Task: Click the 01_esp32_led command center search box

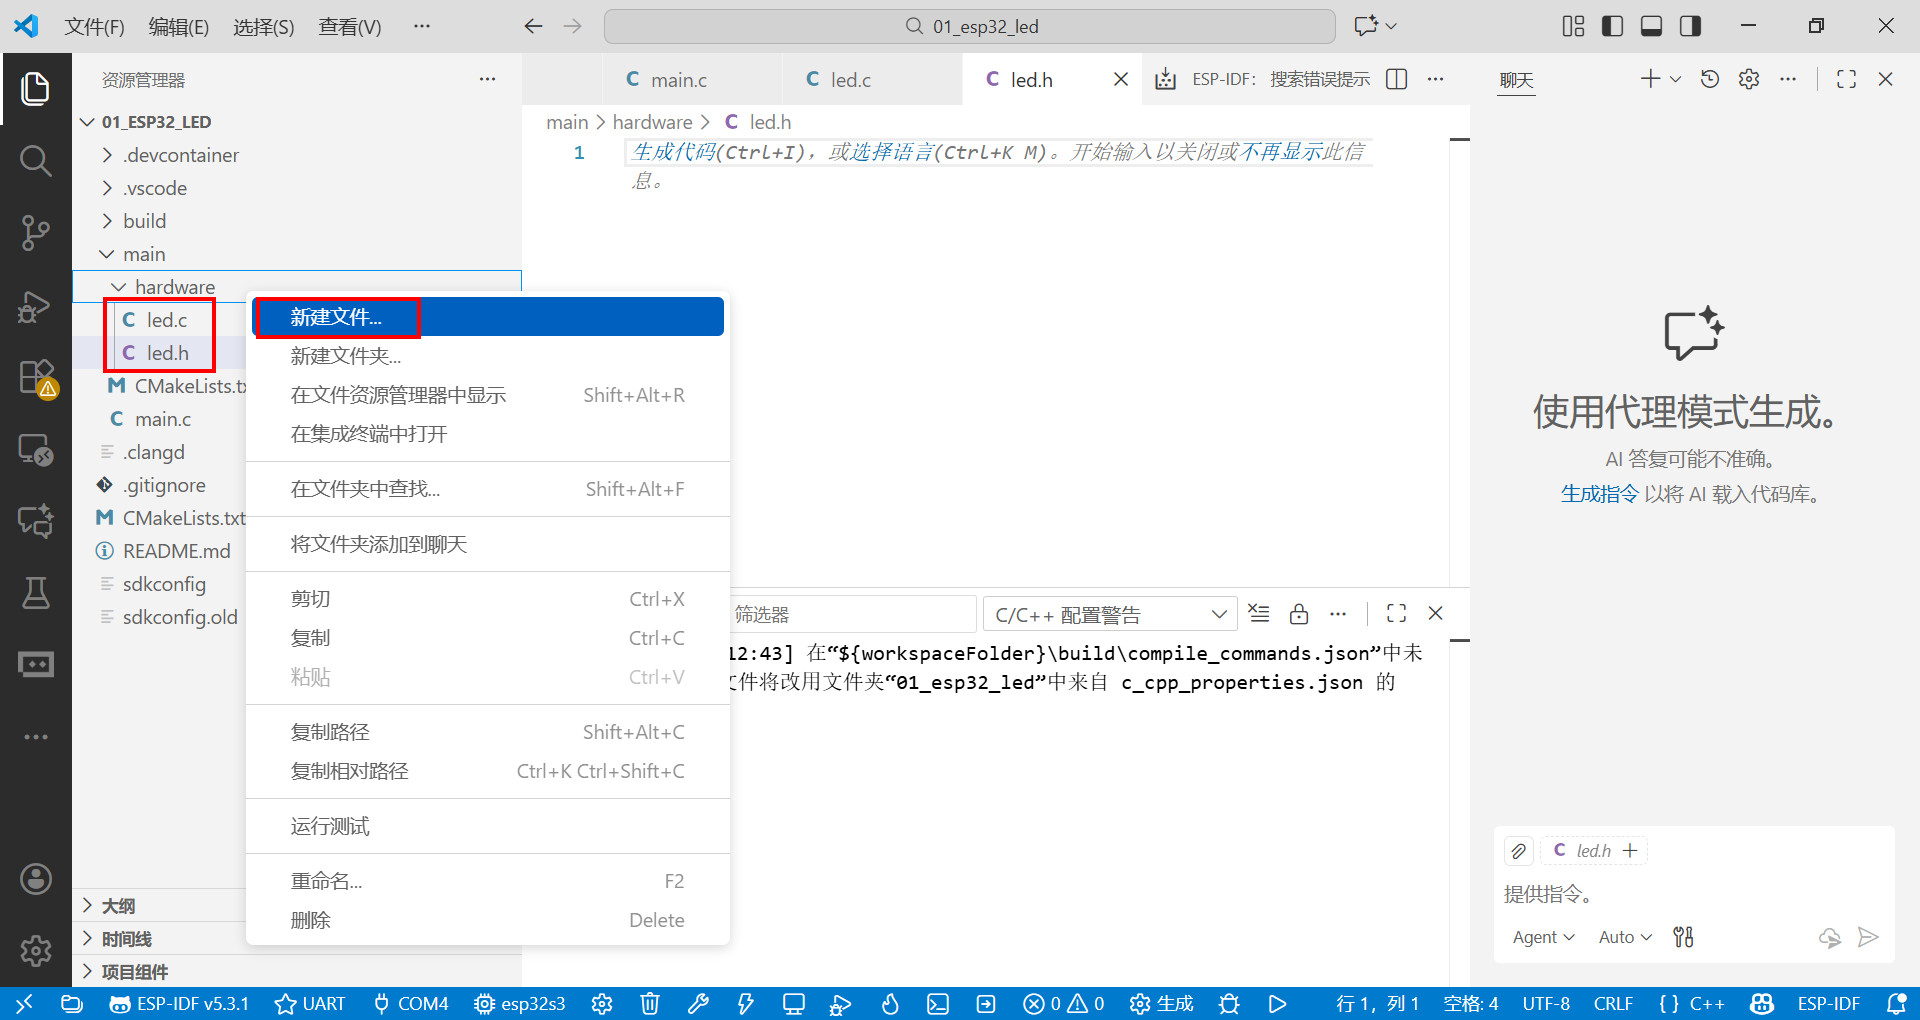Action: pos(969,26)
